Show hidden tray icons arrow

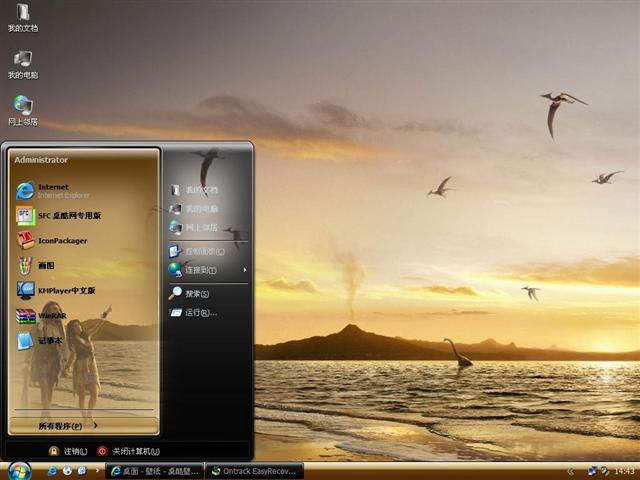click(x=570, y=471)
